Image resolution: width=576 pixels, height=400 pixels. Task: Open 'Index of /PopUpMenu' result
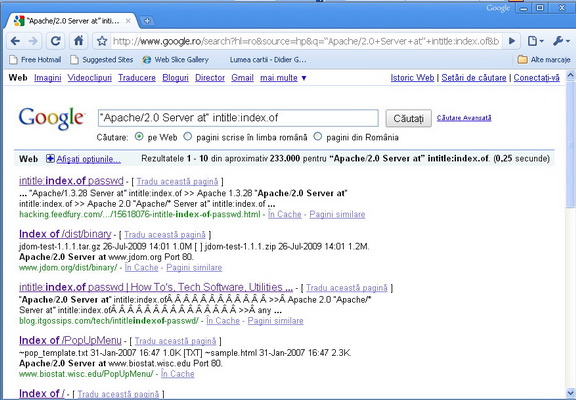pos(70,340)
